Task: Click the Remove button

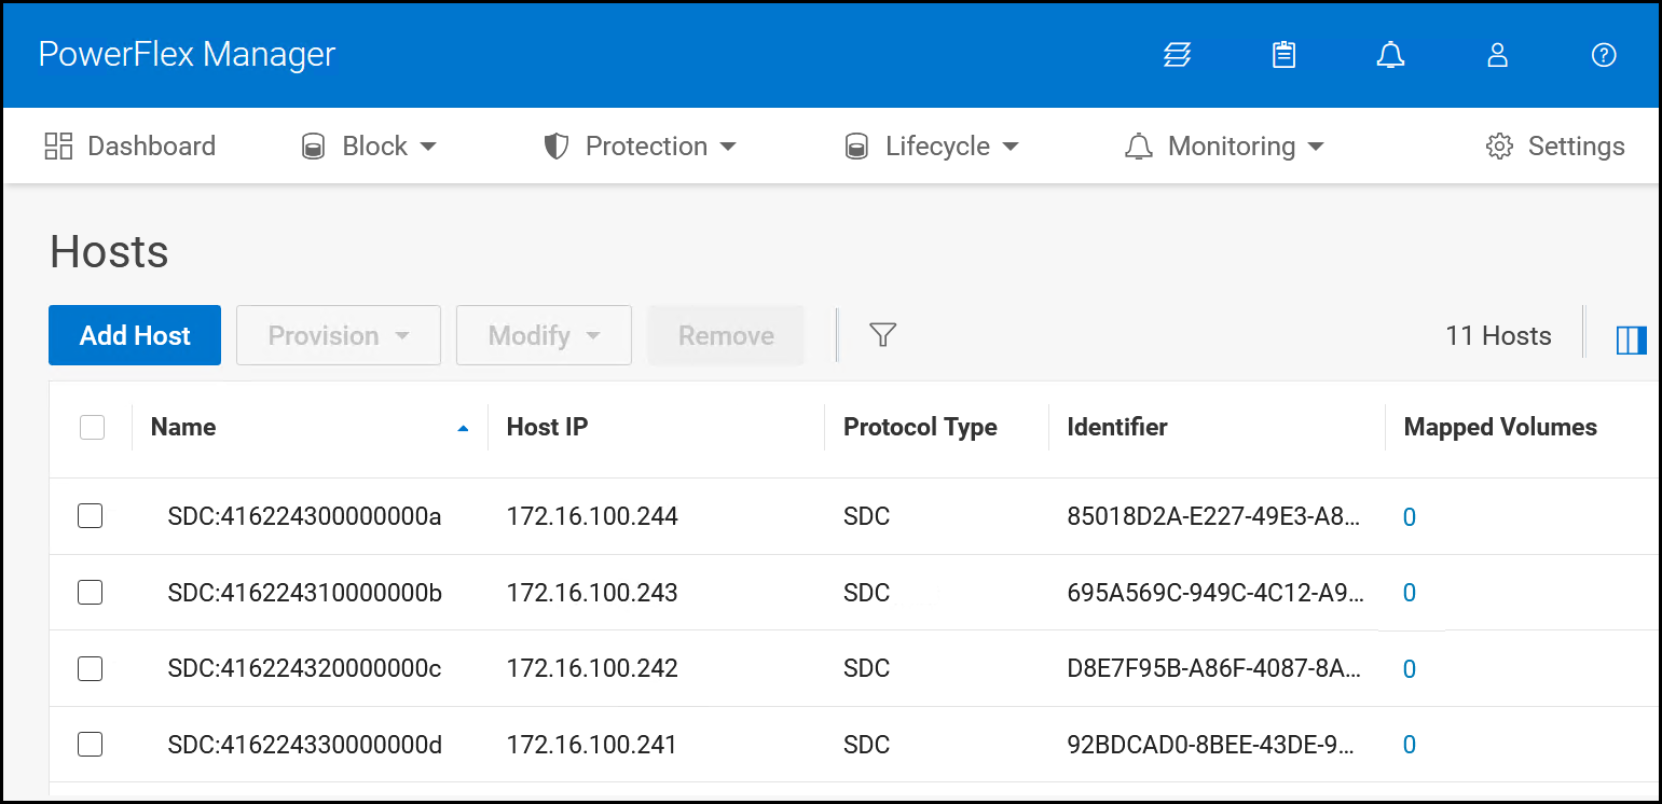Action: click(x=726, y=335)
